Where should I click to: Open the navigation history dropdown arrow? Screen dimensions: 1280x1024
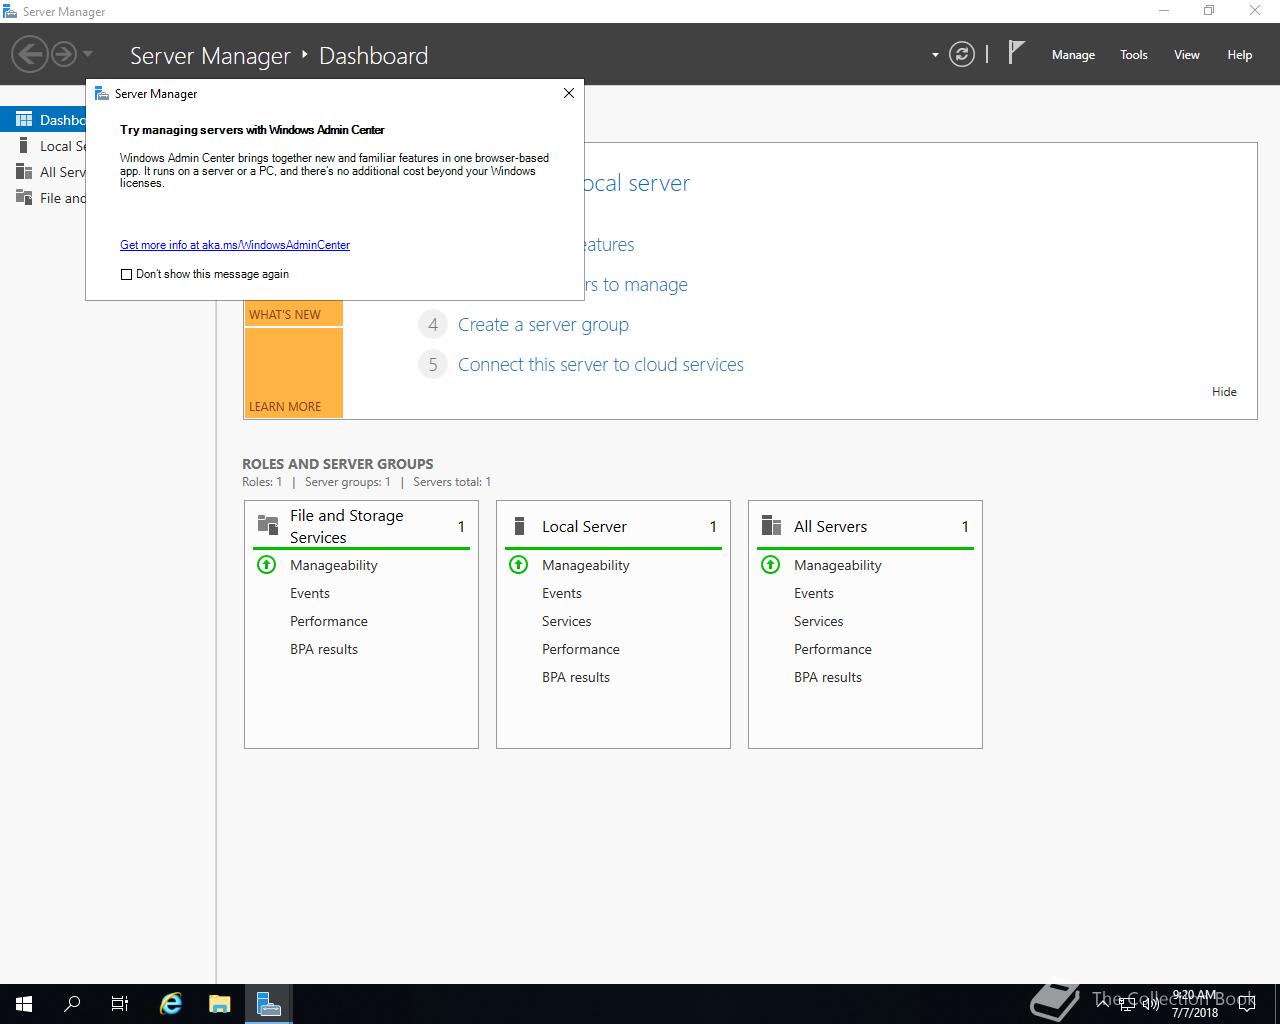[x=88, y=54]
